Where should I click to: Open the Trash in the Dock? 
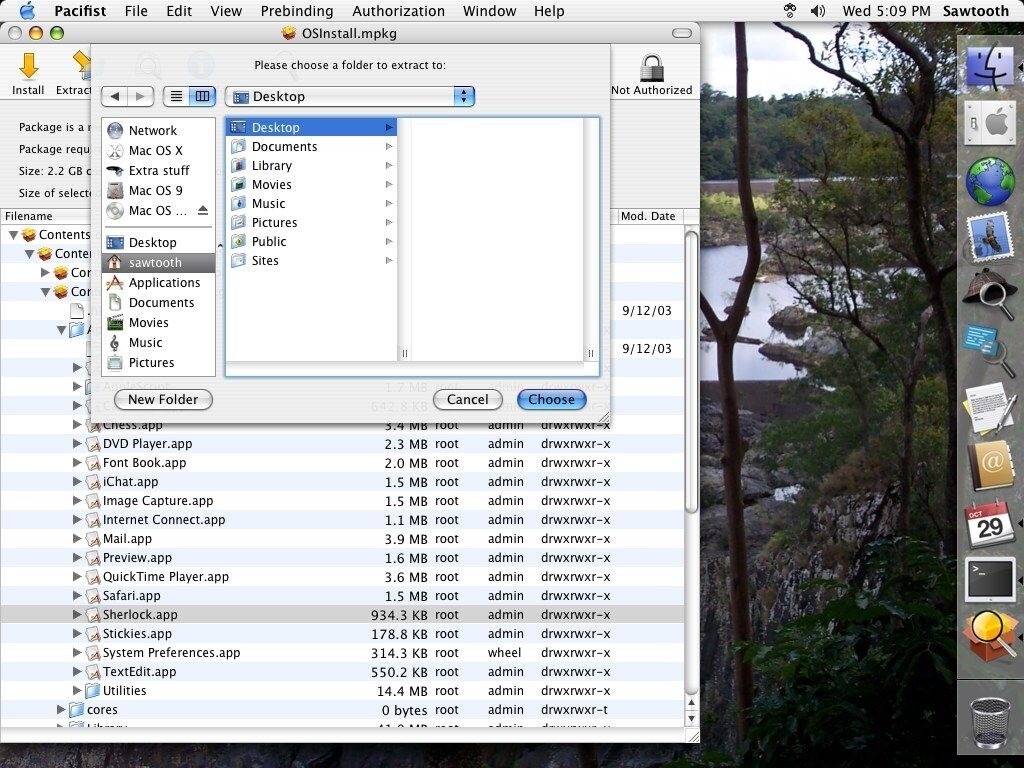coord(989,721)
